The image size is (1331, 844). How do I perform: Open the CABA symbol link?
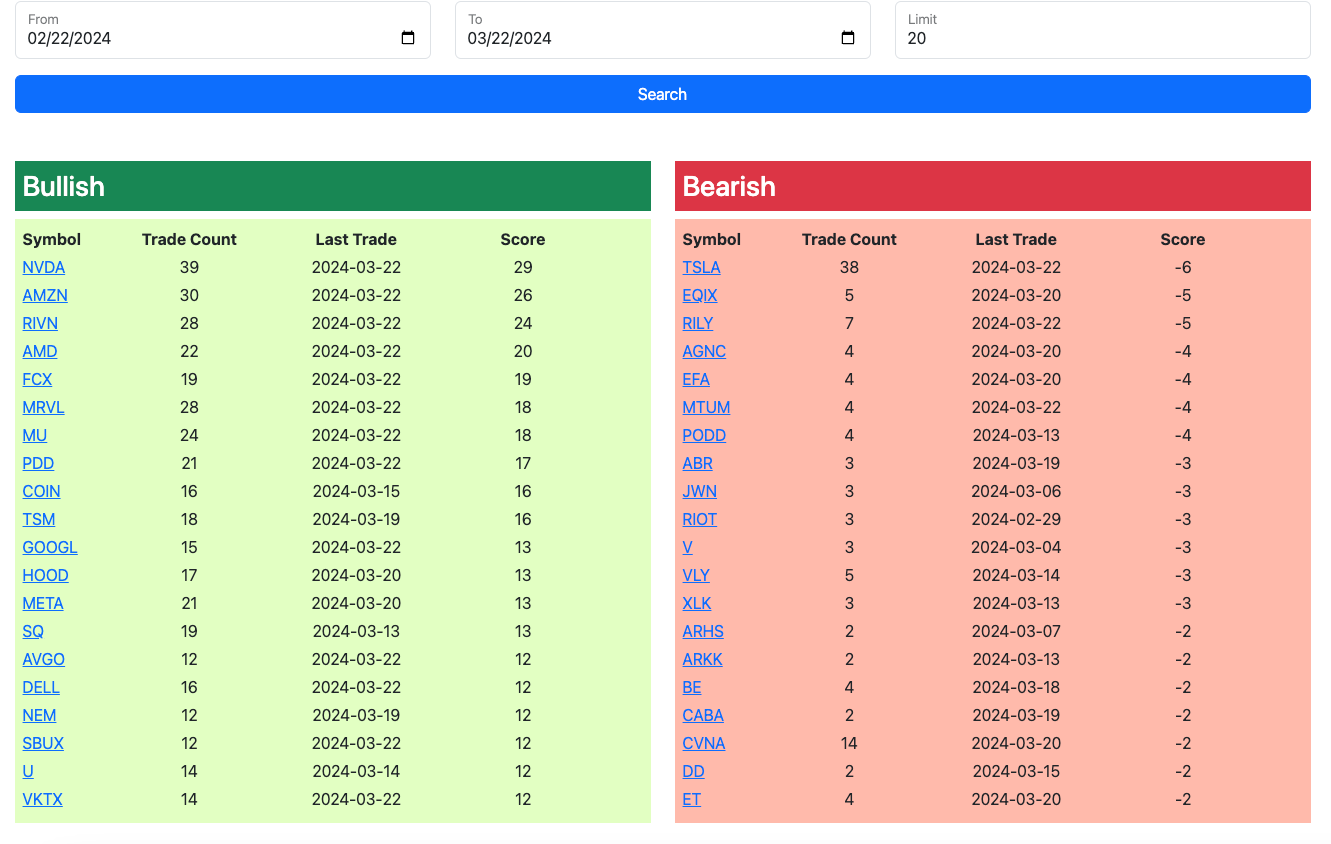click(703, 715)
